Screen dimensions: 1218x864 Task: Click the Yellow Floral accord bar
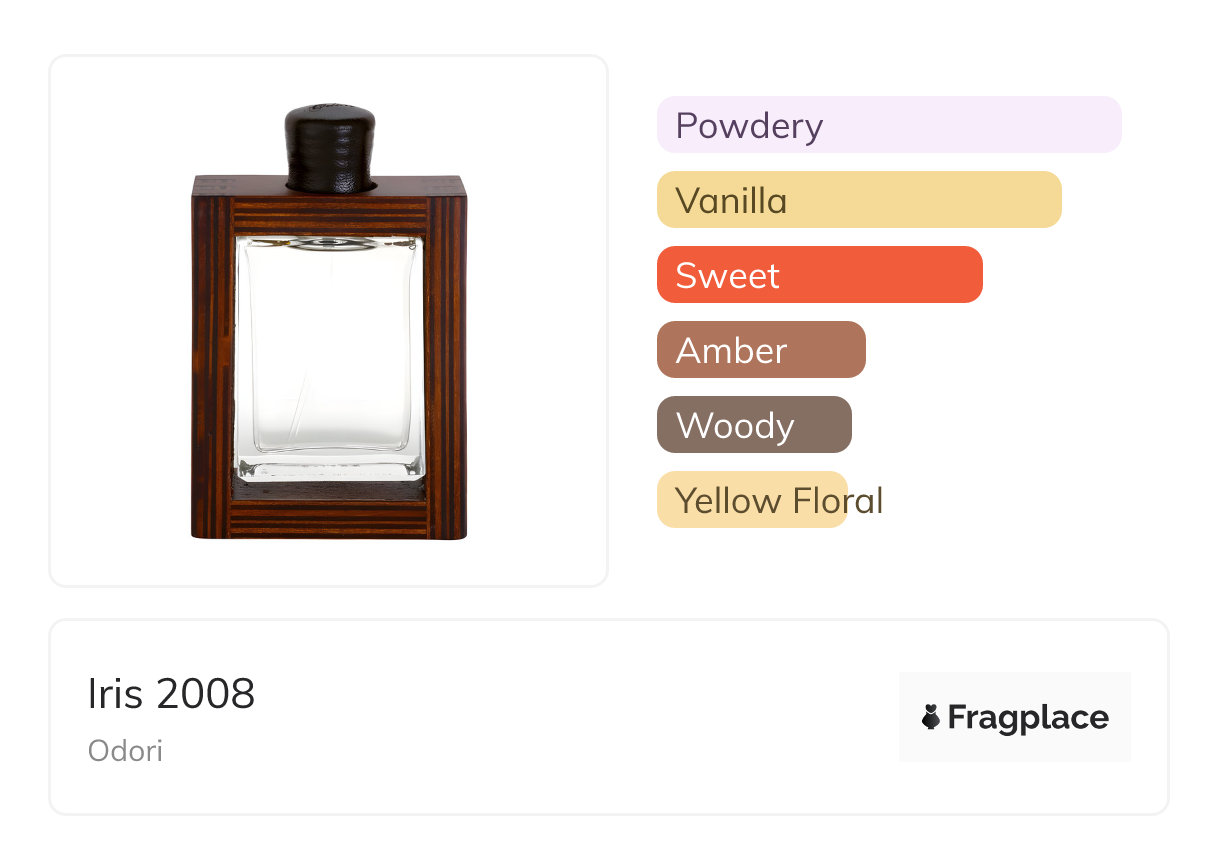coord(752,500)
